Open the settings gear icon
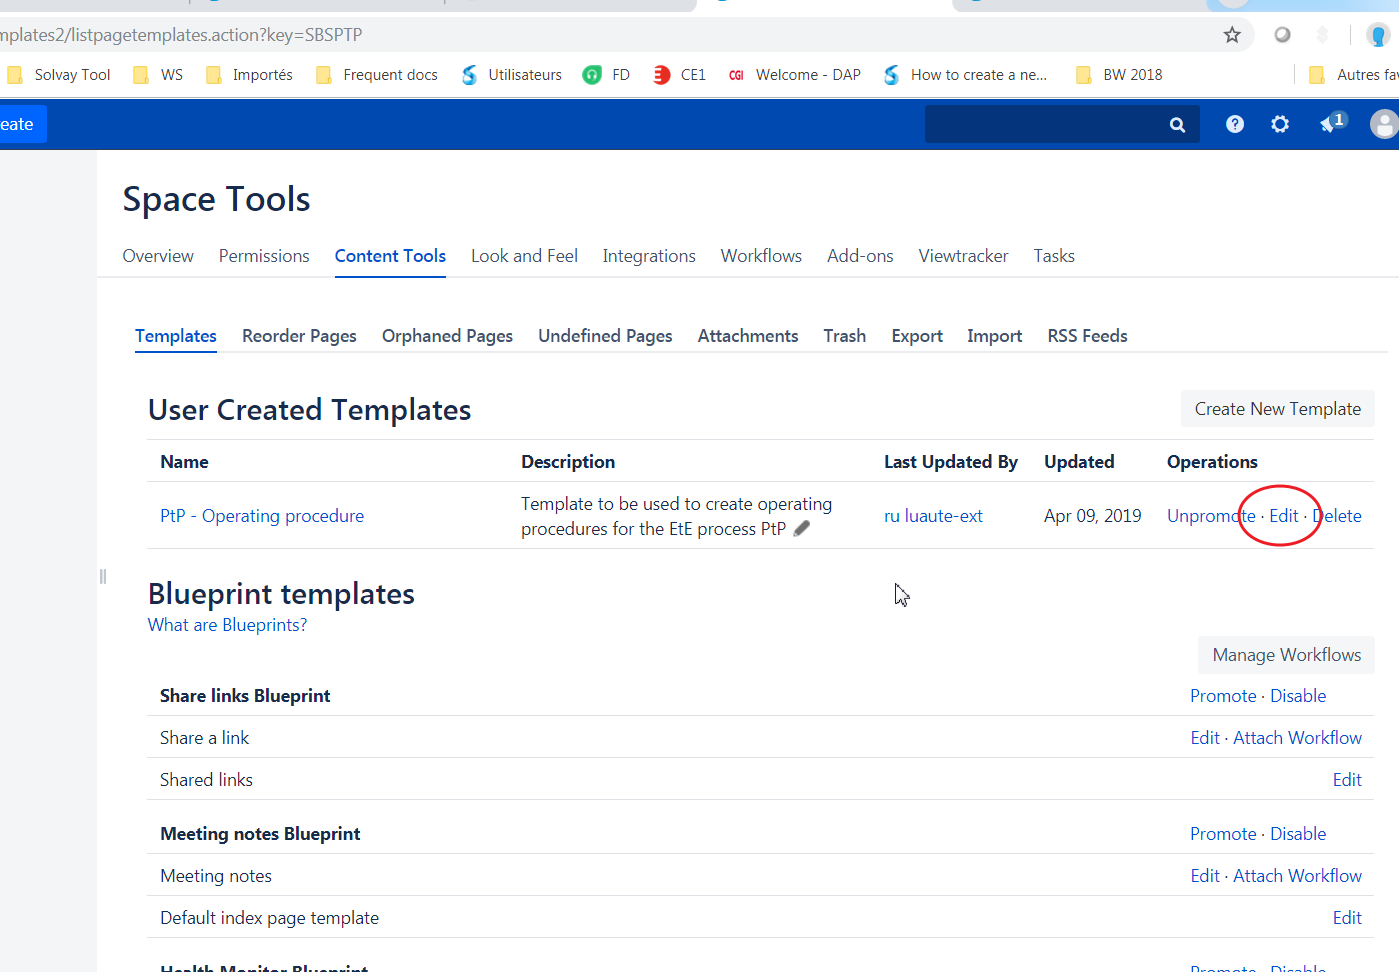Image resolution: width=1399 pixels, height=972 pixels. tap(1280, 124)
